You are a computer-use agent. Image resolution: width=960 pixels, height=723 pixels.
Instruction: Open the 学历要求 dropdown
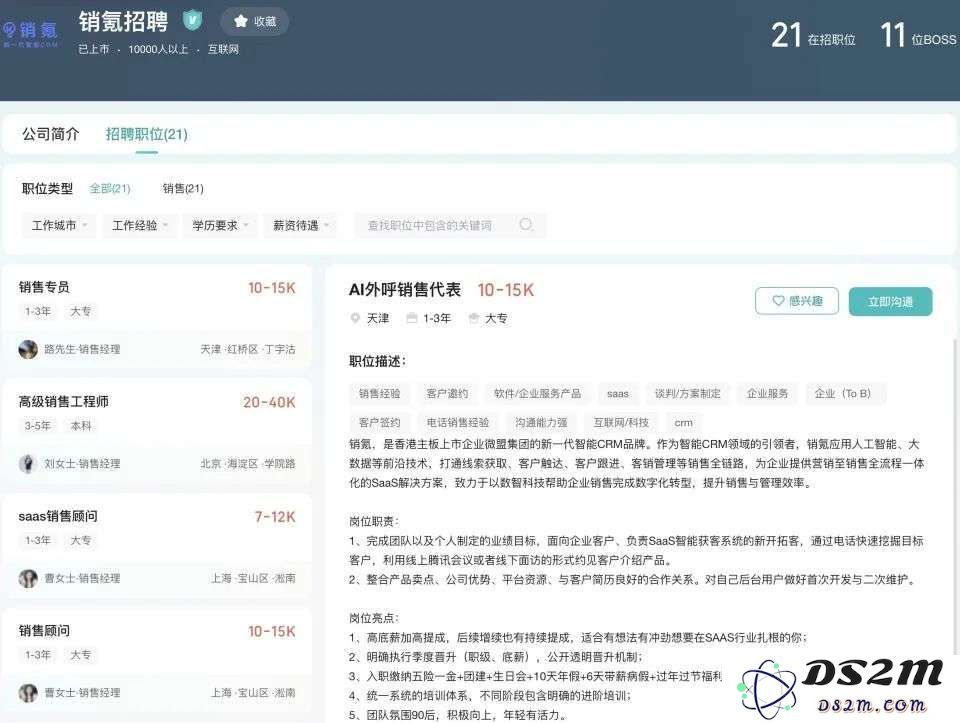click(220, 225)
